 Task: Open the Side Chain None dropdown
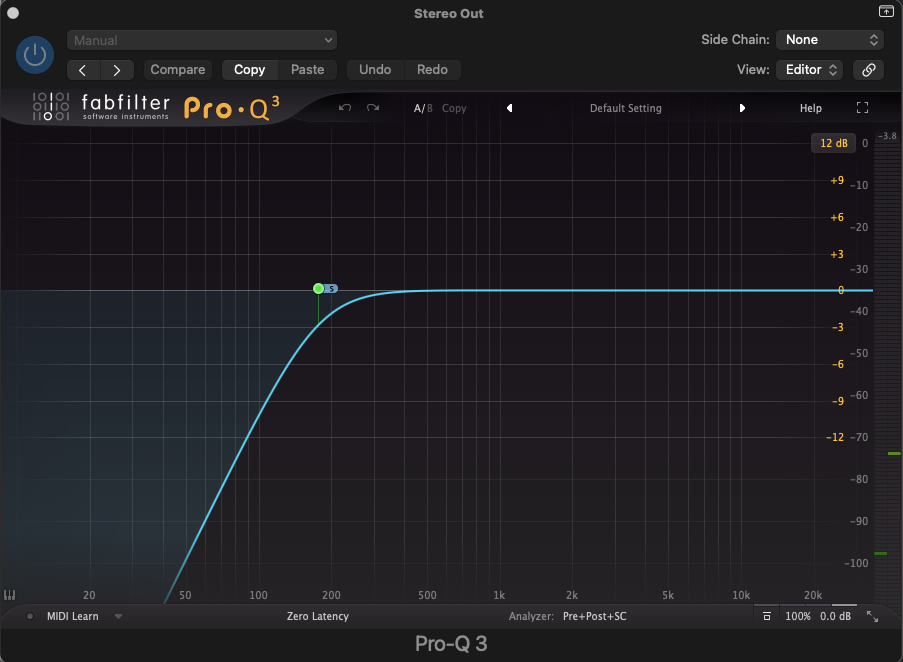[830, 40]
